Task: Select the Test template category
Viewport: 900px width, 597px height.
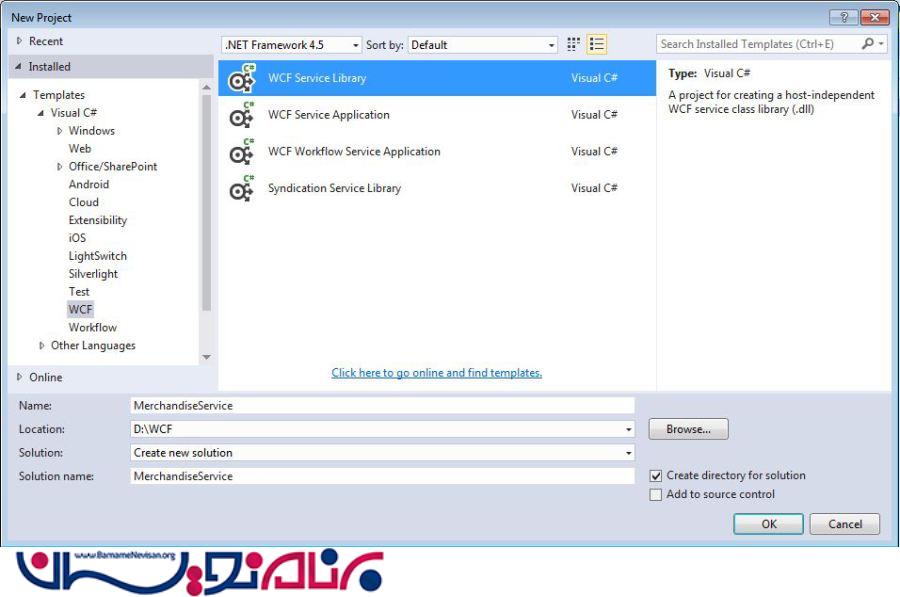Action: point(79,292)
